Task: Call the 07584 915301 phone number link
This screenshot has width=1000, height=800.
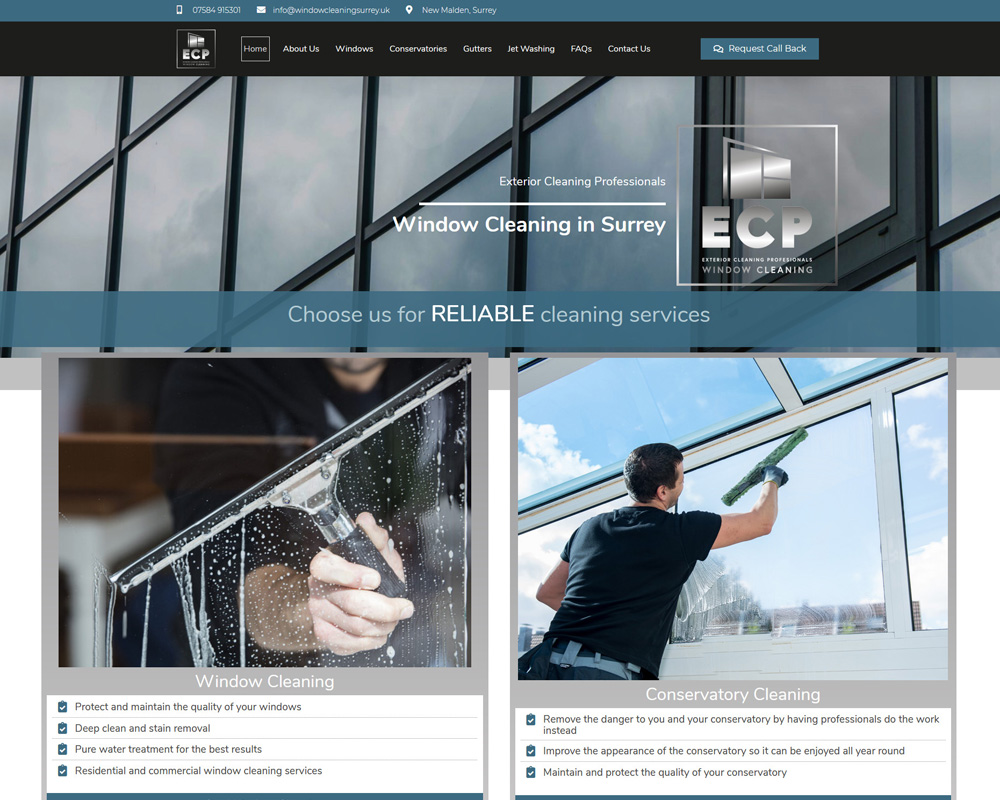Action: tap(216, 10)
